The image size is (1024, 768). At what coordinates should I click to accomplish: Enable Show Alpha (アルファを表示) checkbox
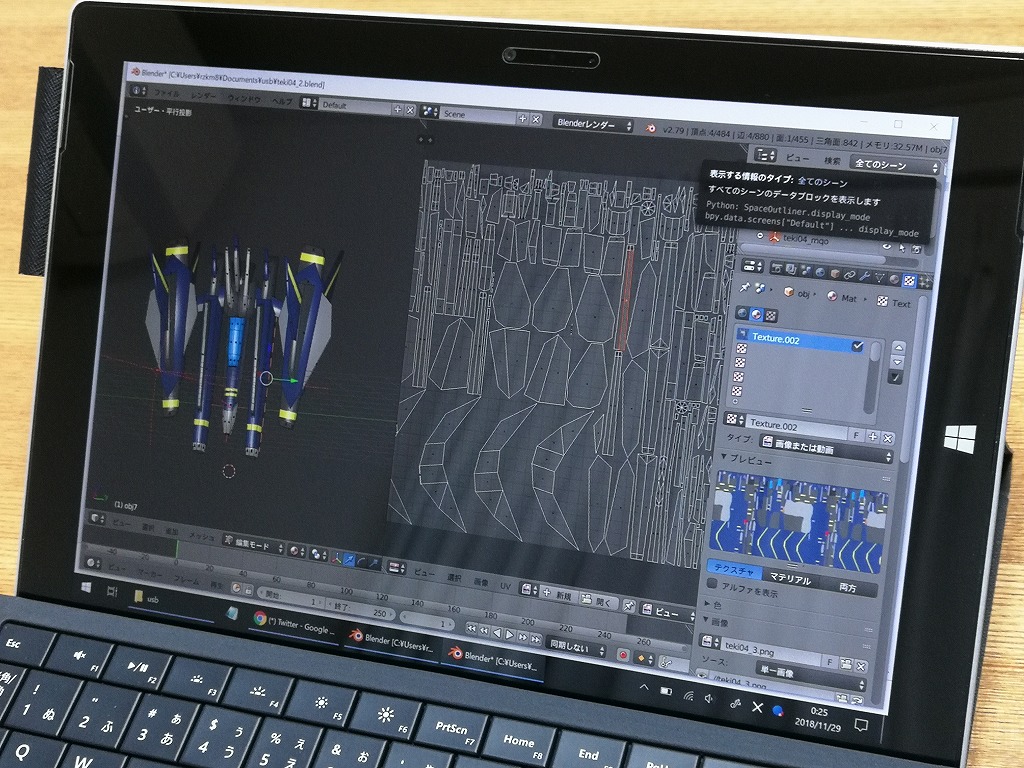(712, 583)
